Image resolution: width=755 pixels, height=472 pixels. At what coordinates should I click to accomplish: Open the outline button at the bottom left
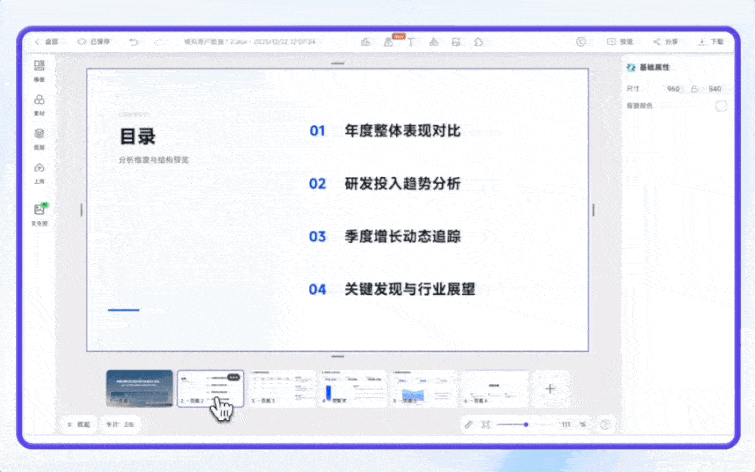pos(79,424)
